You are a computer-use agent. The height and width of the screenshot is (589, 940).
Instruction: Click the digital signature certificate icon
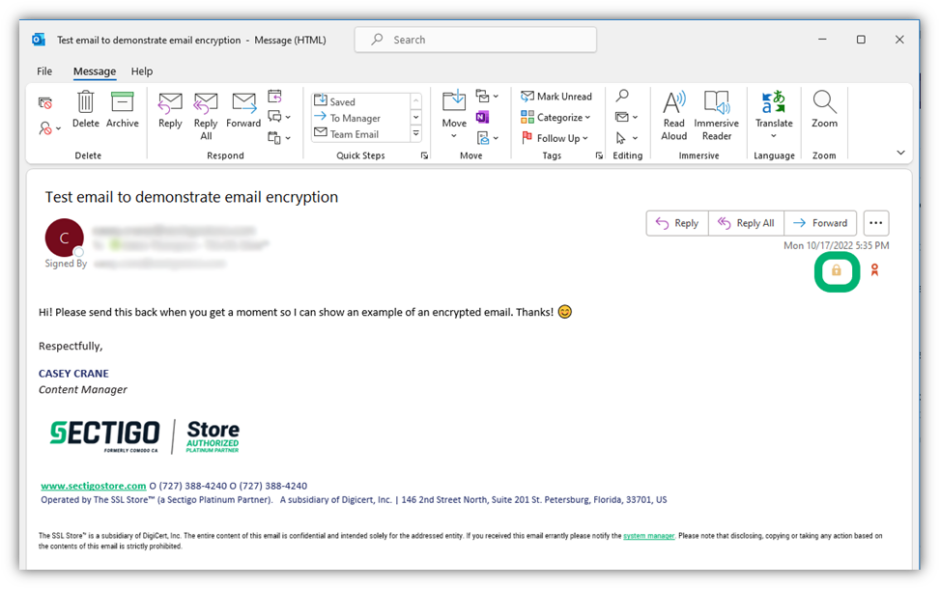point(873,270)
